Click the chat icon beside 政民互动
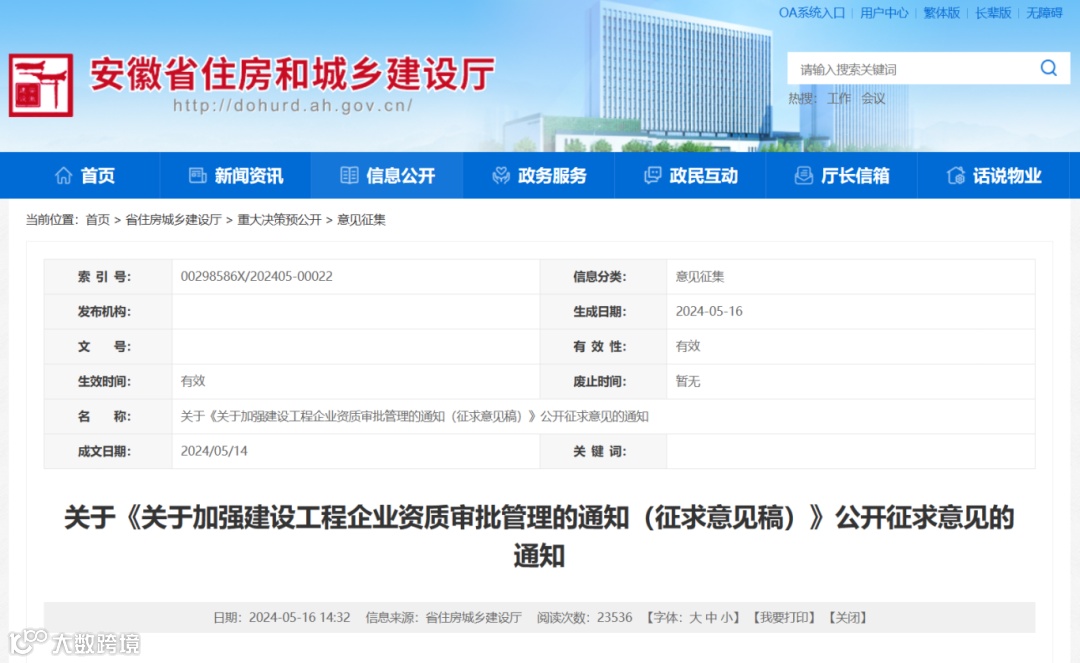Viewport: 1080px width, 663px height. click(x=652, y=176)
